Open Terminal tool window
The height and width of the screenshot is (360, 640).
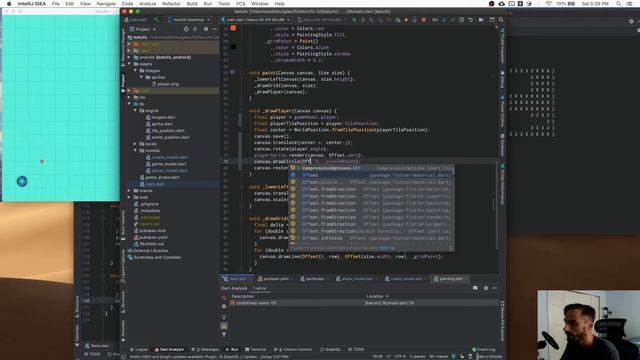point(256,350)
